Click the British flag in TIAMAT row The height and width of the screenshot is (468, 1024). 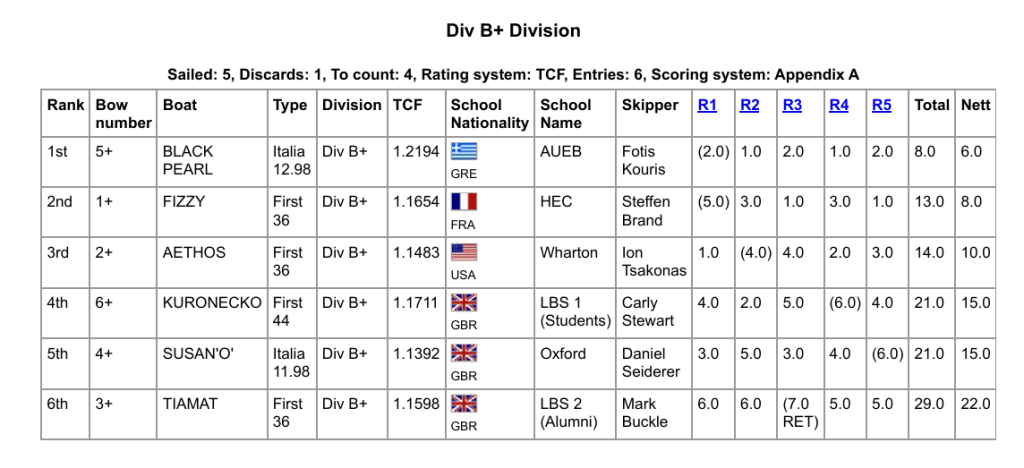click(x=464, y=403)
